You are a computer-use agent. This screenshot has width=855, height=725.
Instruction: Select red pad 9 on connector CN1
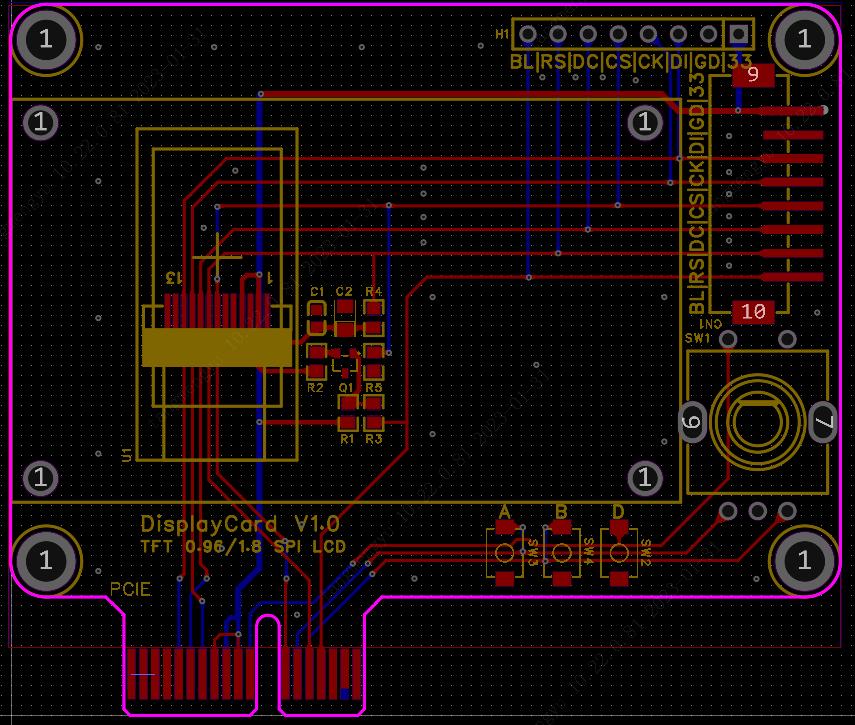[754, 74]
